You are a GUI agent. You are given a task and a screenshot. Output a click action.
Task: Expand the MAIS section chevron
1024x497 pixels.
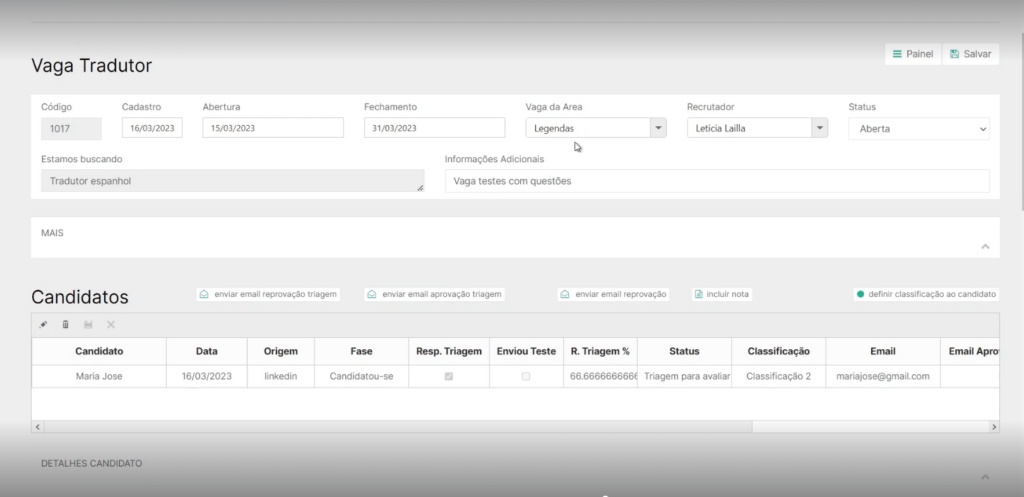(x=984, y=246)
